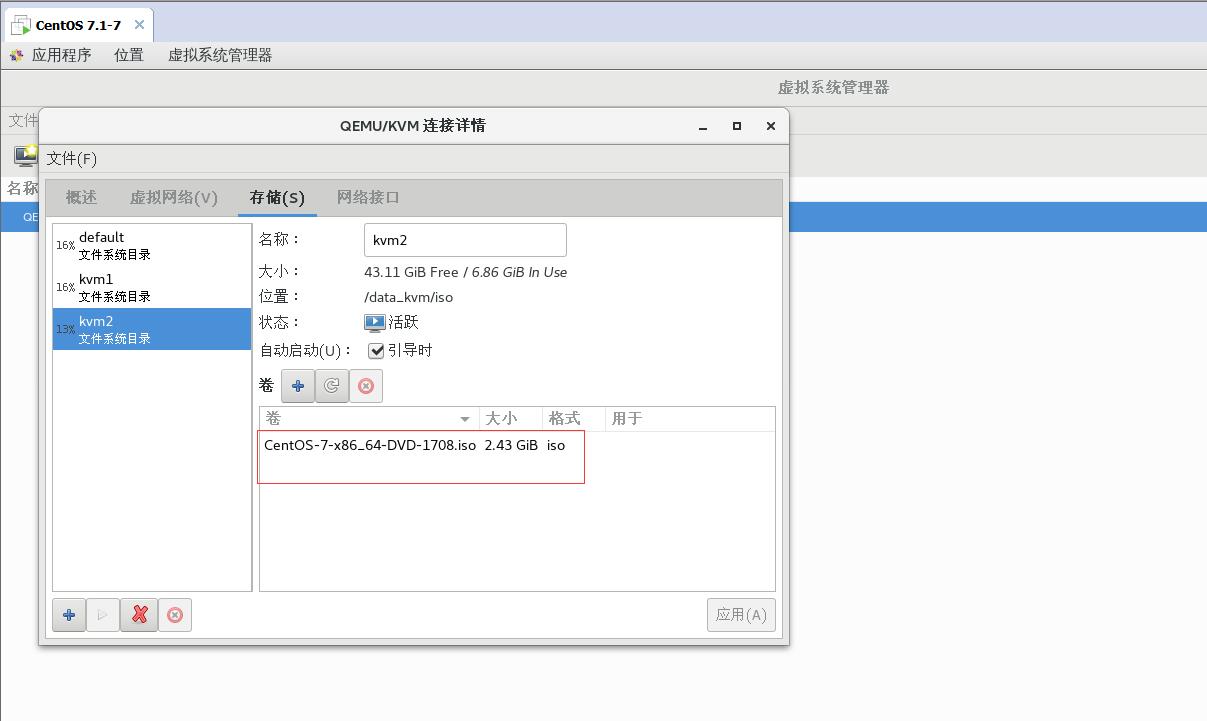Select the Storage tab

(x=277, y=197)
